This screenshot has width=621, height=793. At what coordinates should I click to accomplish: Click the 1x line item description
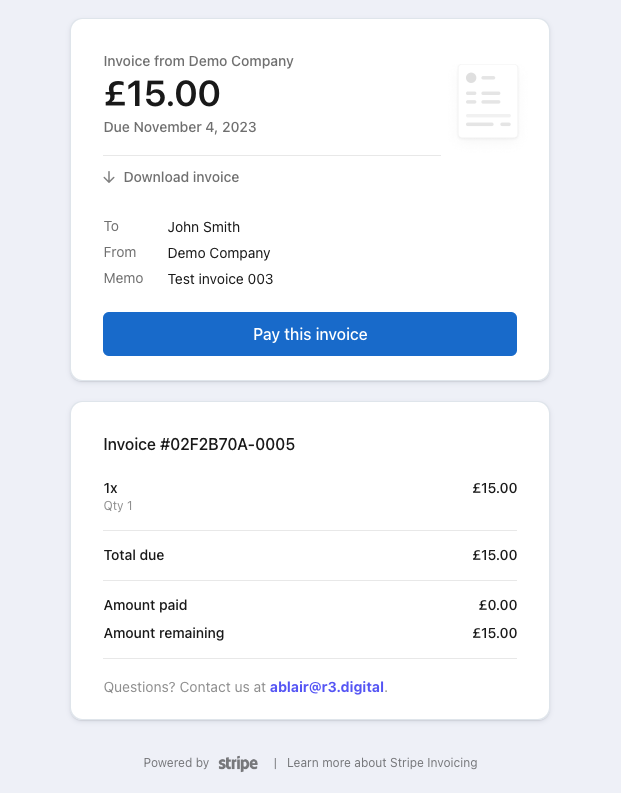[x=111, y=488]
